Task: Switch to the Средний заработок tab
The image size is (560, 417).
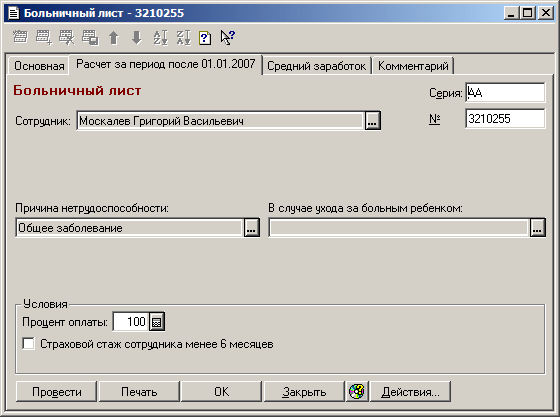Action: tap(316, 66)
